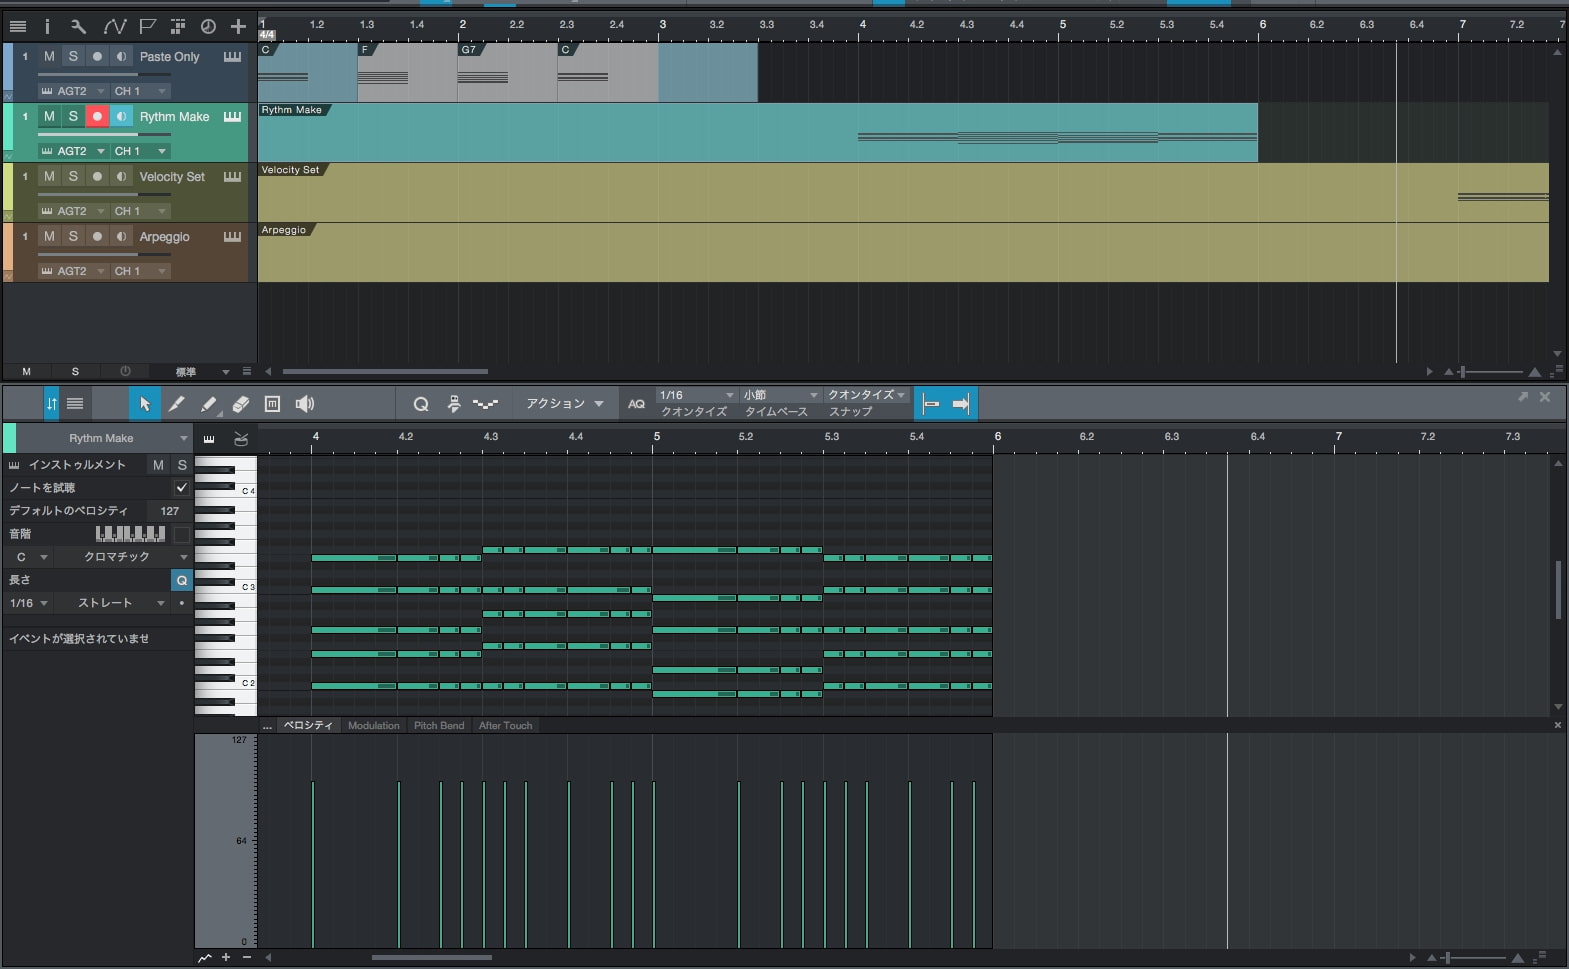
Task: Click the arrangement horizontal scrollbar
Action: point(385,372)
